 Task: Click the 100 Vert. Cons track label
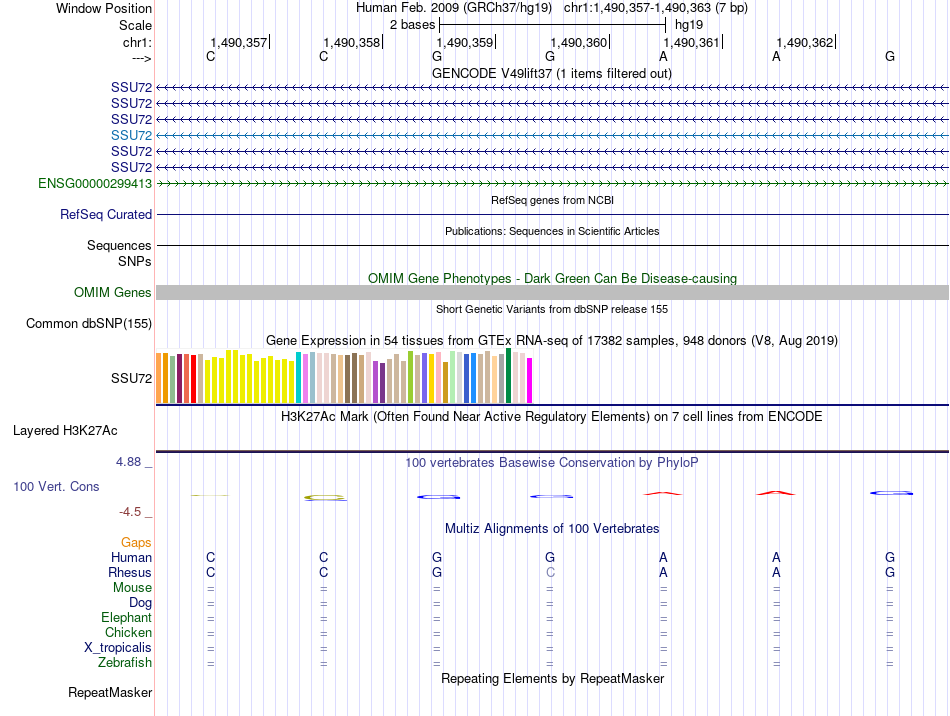pos(56,486)
